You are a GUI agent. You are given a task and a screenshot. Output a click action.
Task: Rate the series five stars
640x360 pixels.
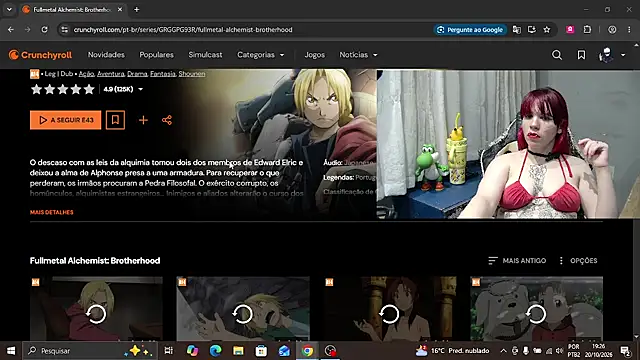(89, 89)
